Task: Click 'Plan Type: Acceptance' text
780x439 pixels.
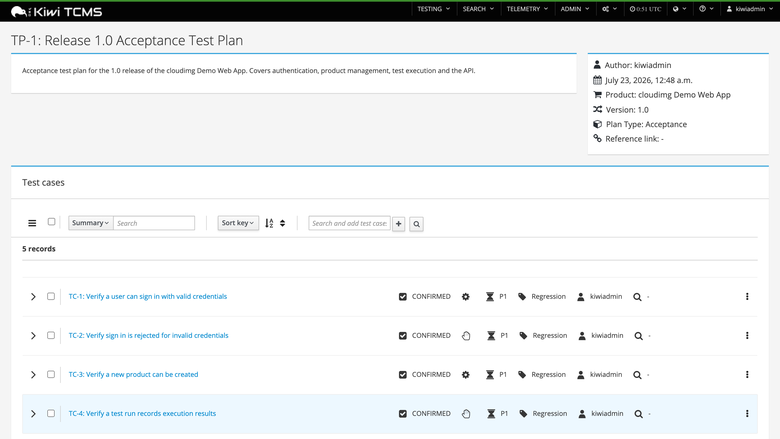Action: pos(646,124)
